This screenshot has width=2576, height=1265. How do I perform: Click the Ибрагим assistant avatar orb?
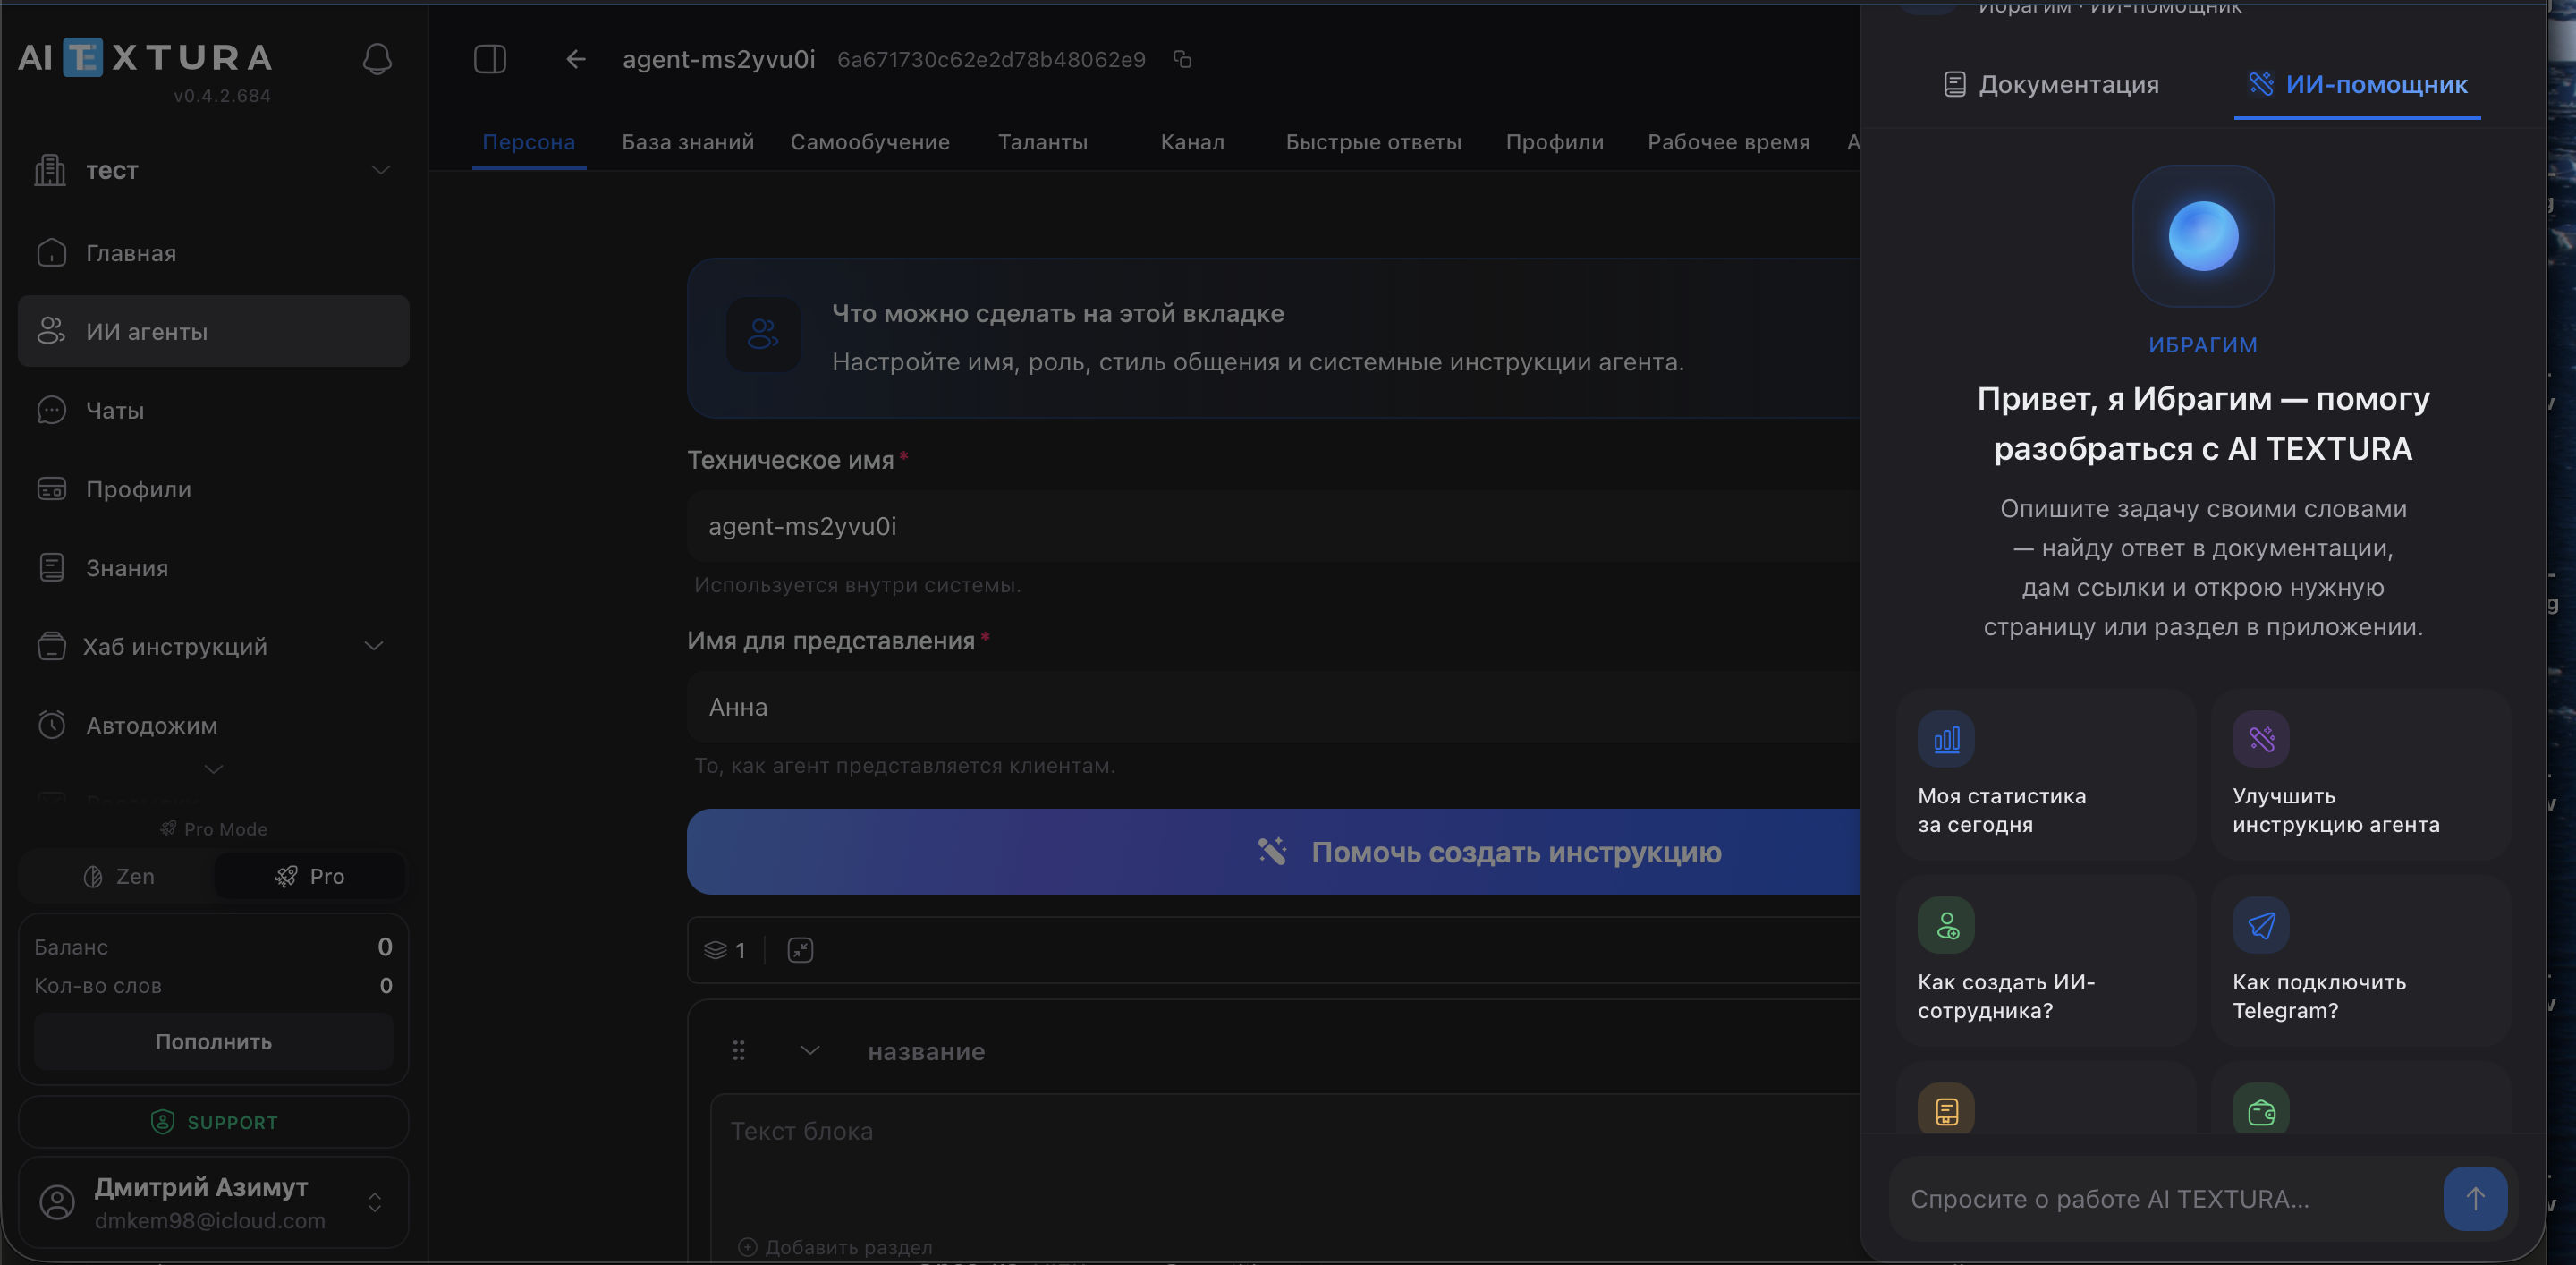(2203, 236)
